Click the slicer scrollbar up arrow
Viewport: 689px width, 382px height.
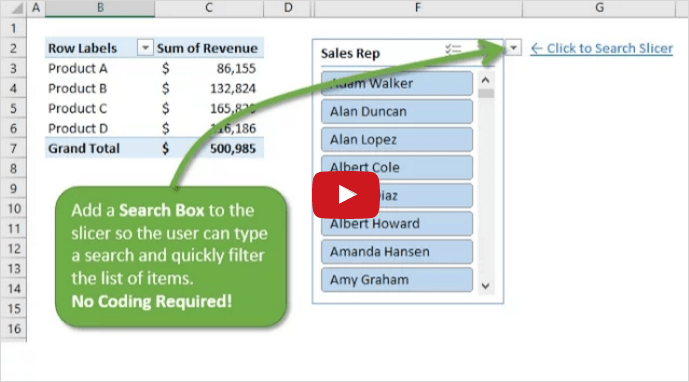[486, 80]
